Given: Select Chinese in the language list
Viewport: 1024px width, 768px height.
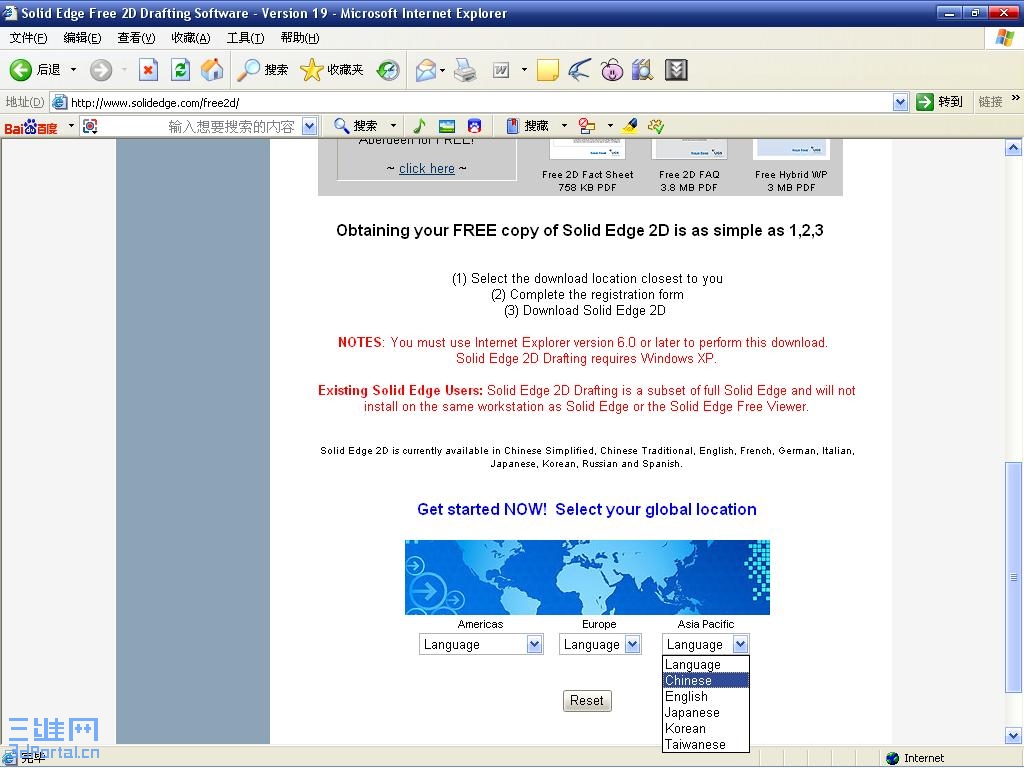Looking at the screenshot, I should coord(706,680).
